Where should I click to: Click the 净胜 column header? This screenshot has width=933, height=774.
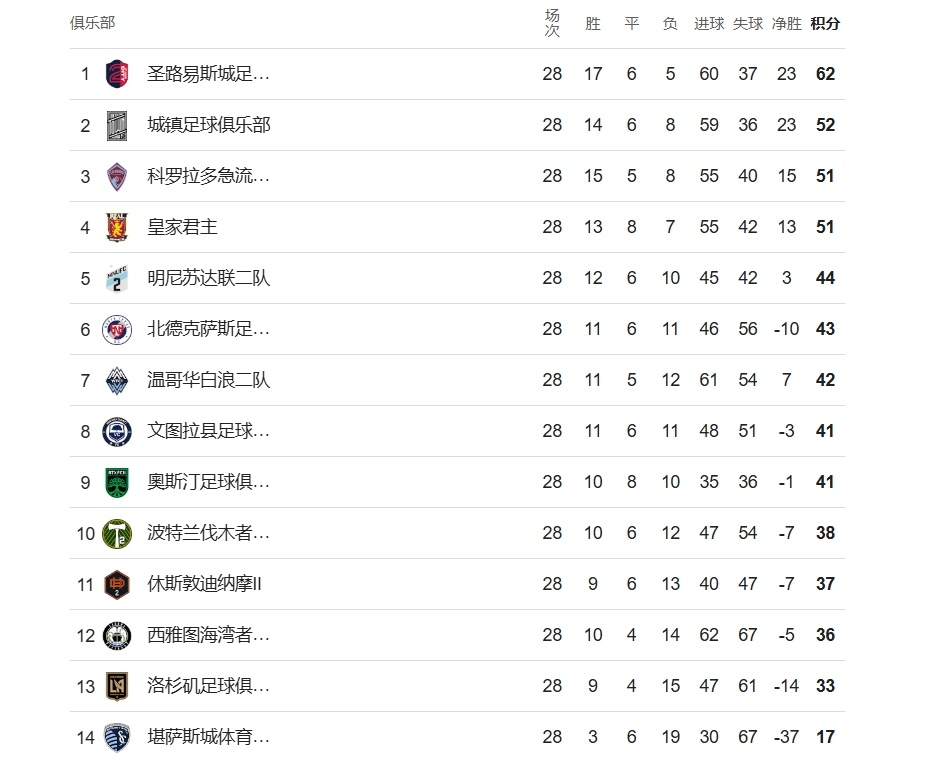(x=786, y=24)
